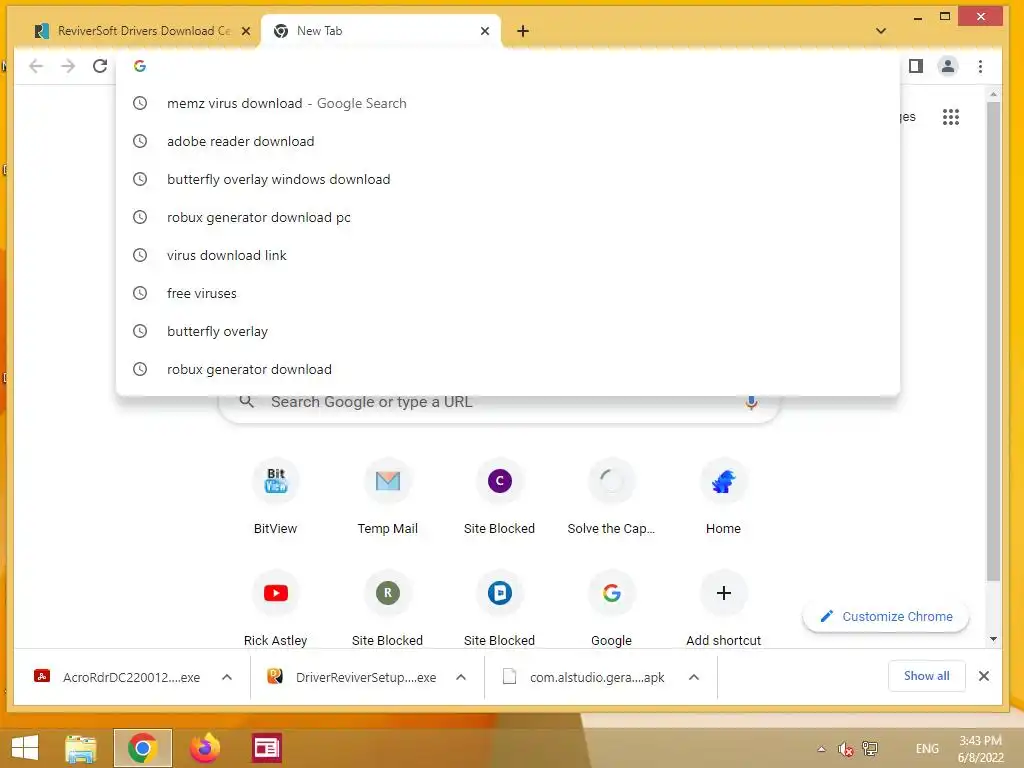Open the clock showing 3:43 PM
Image resolution: width=1024 pixels, height=768 pixels.
tap(980, 748)
